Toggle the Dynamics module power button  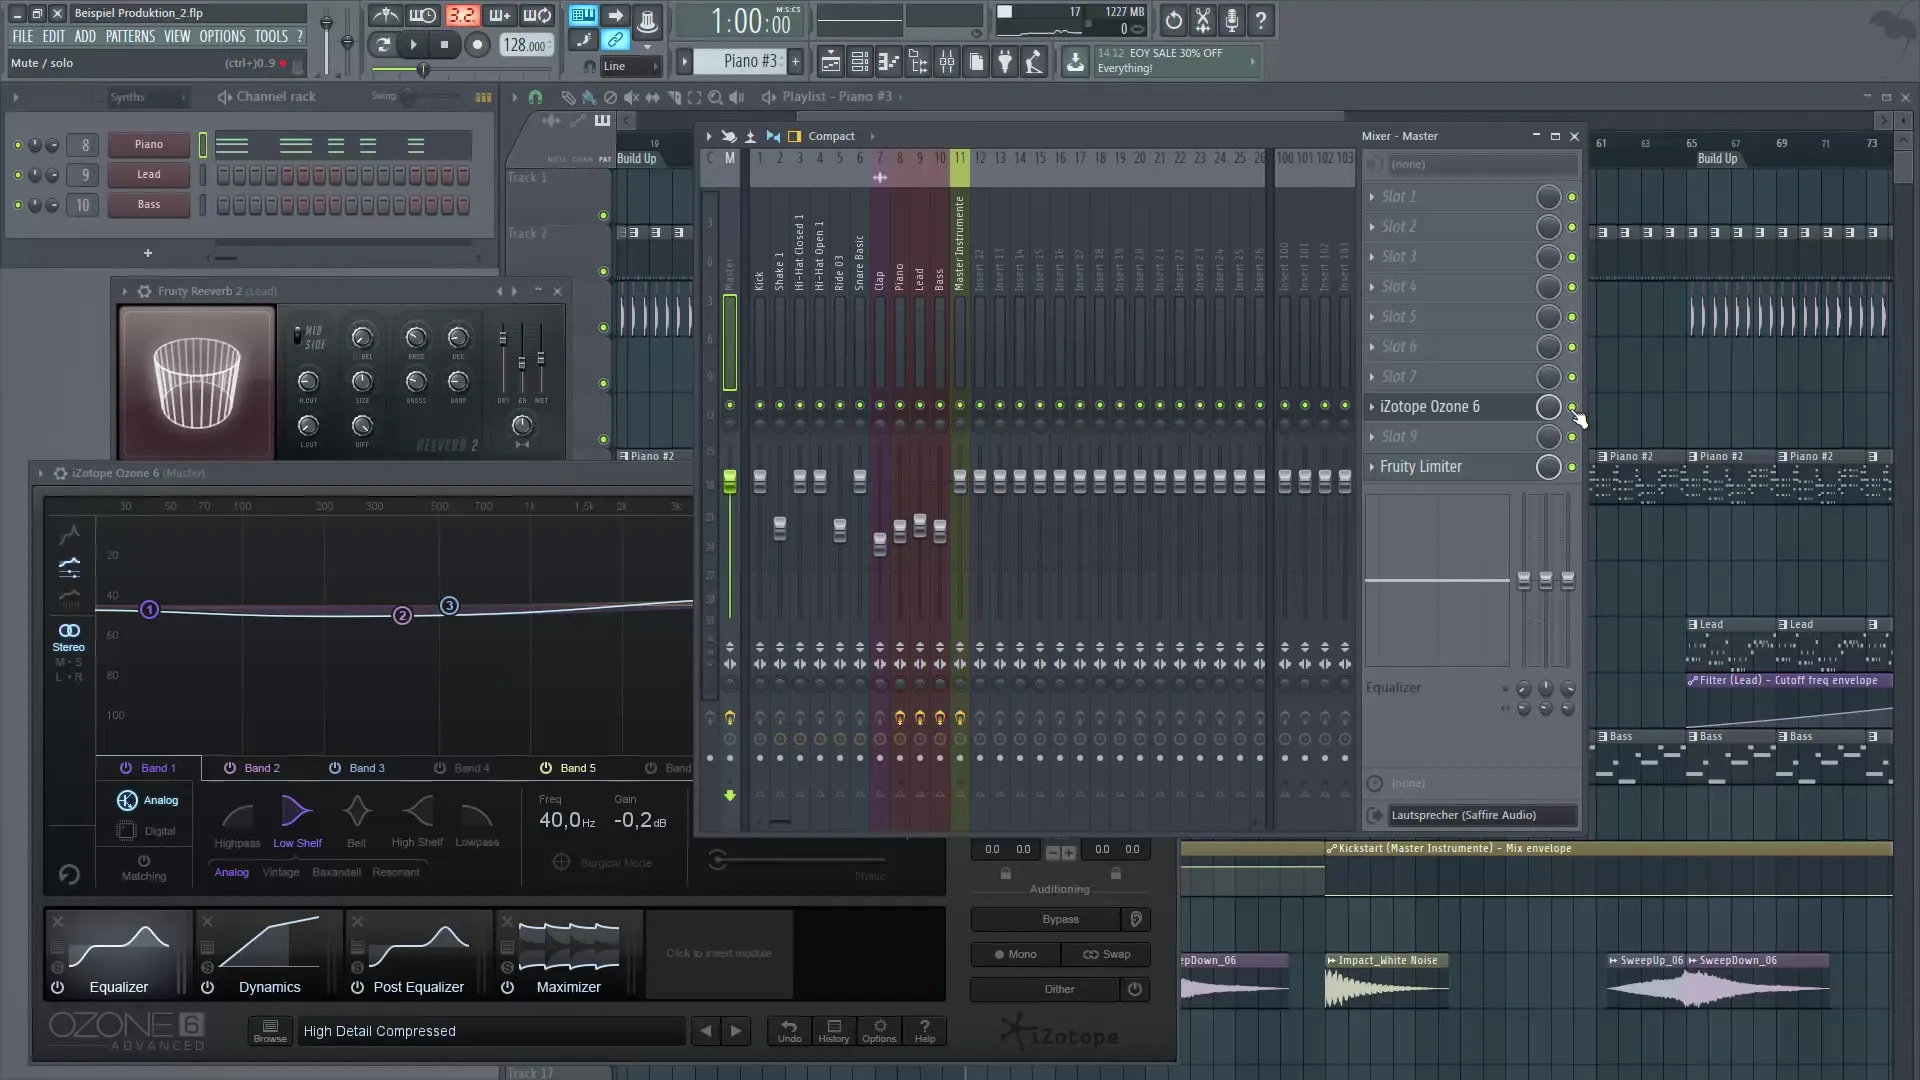click(207, 987)
